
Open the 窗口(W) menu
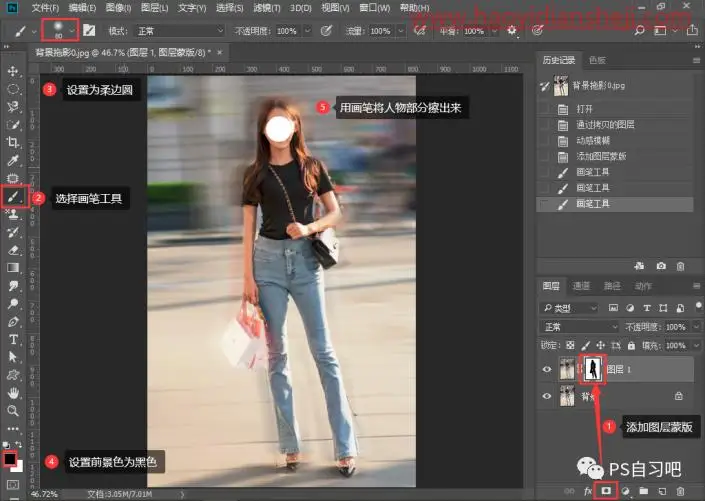click(375, 8)
